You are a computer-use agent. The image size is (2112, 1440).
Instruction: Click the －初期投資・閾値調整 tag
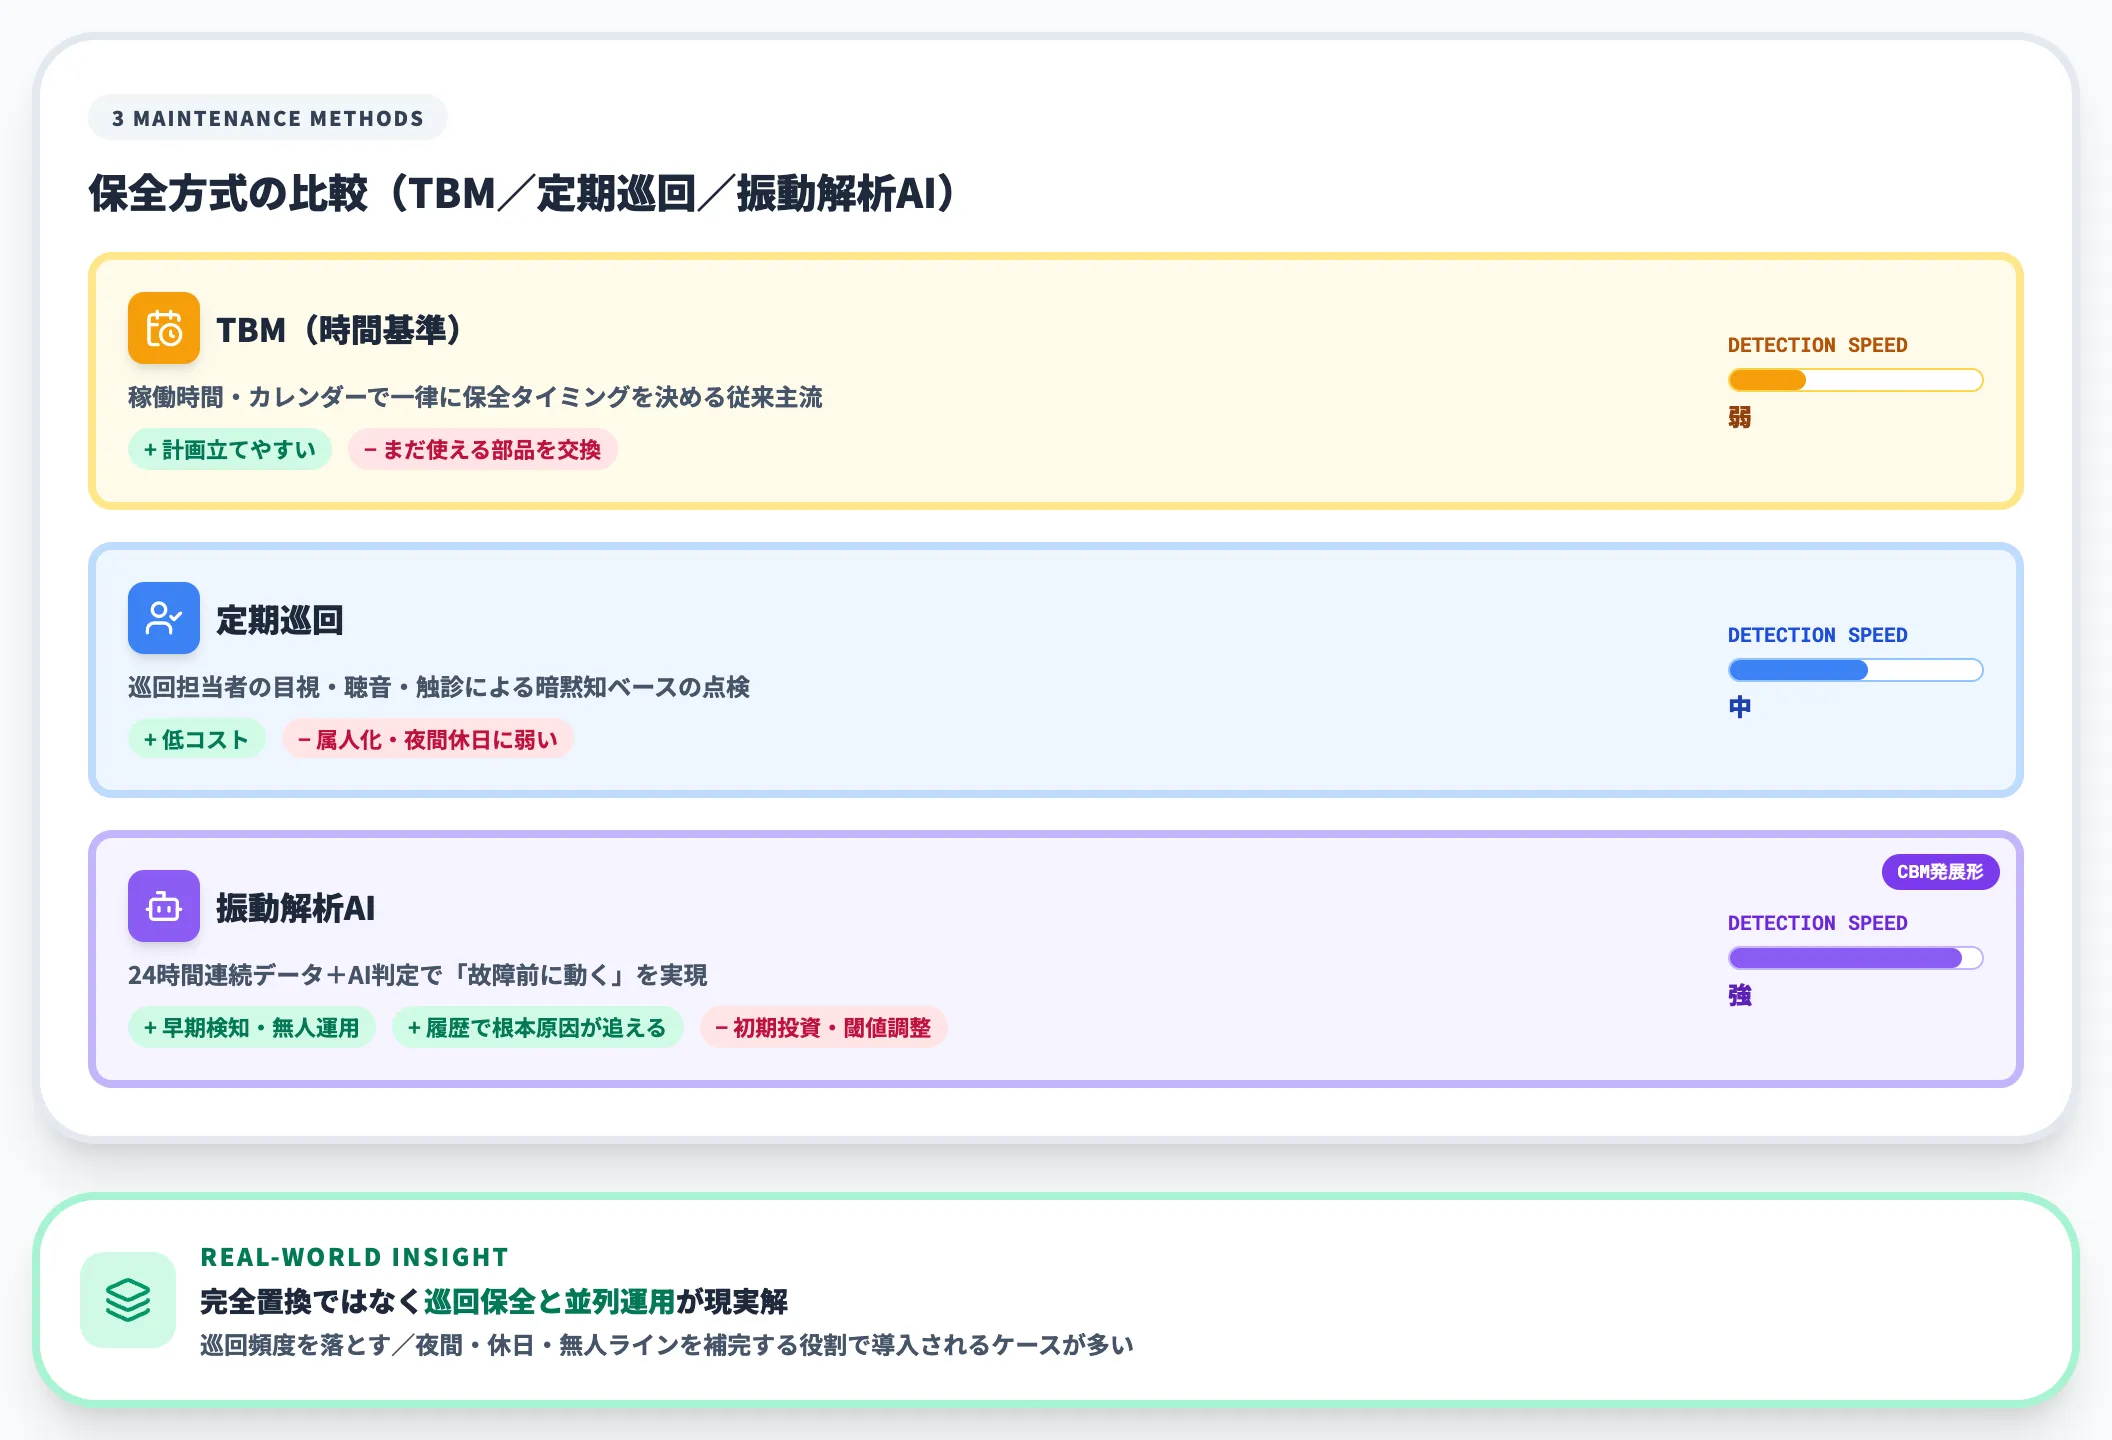coord(823,1028)
